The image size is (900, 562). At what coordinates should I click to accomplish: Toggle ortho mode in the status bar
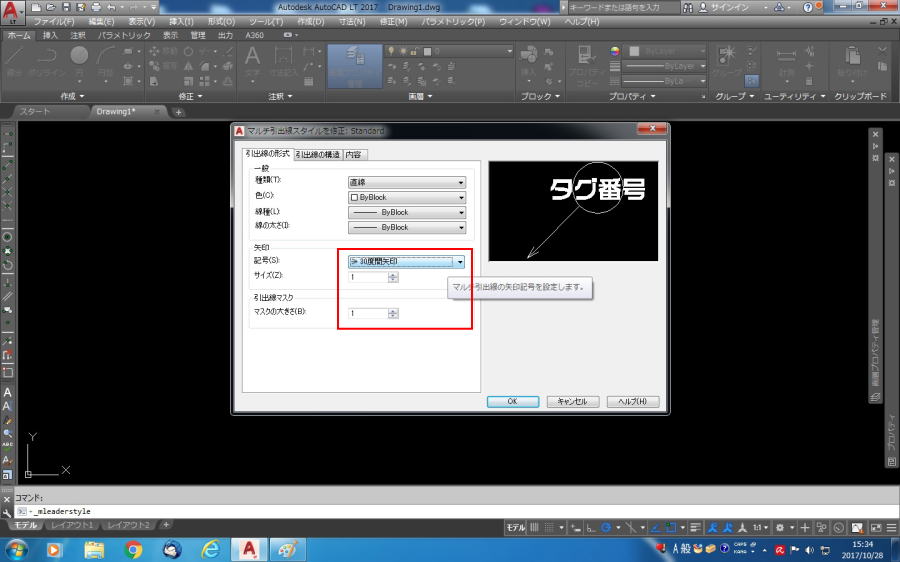[x=591, y=527]
